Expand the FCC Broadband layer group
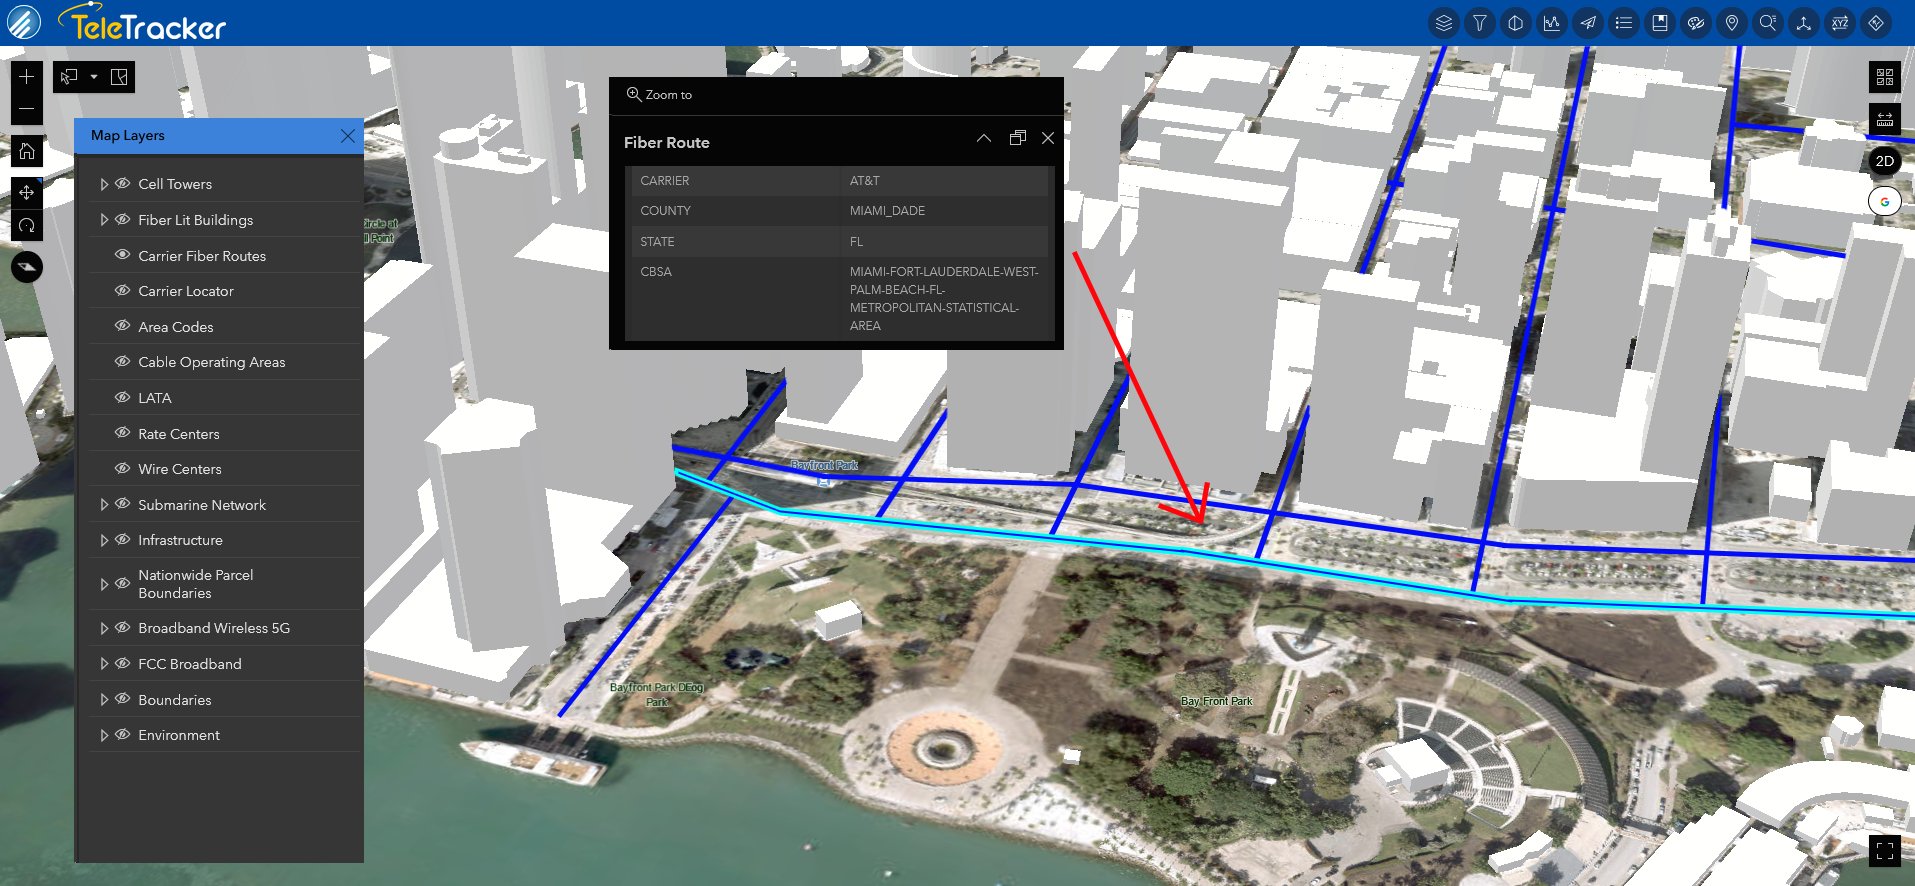The image size is (1915, 886). pos(104,664)
